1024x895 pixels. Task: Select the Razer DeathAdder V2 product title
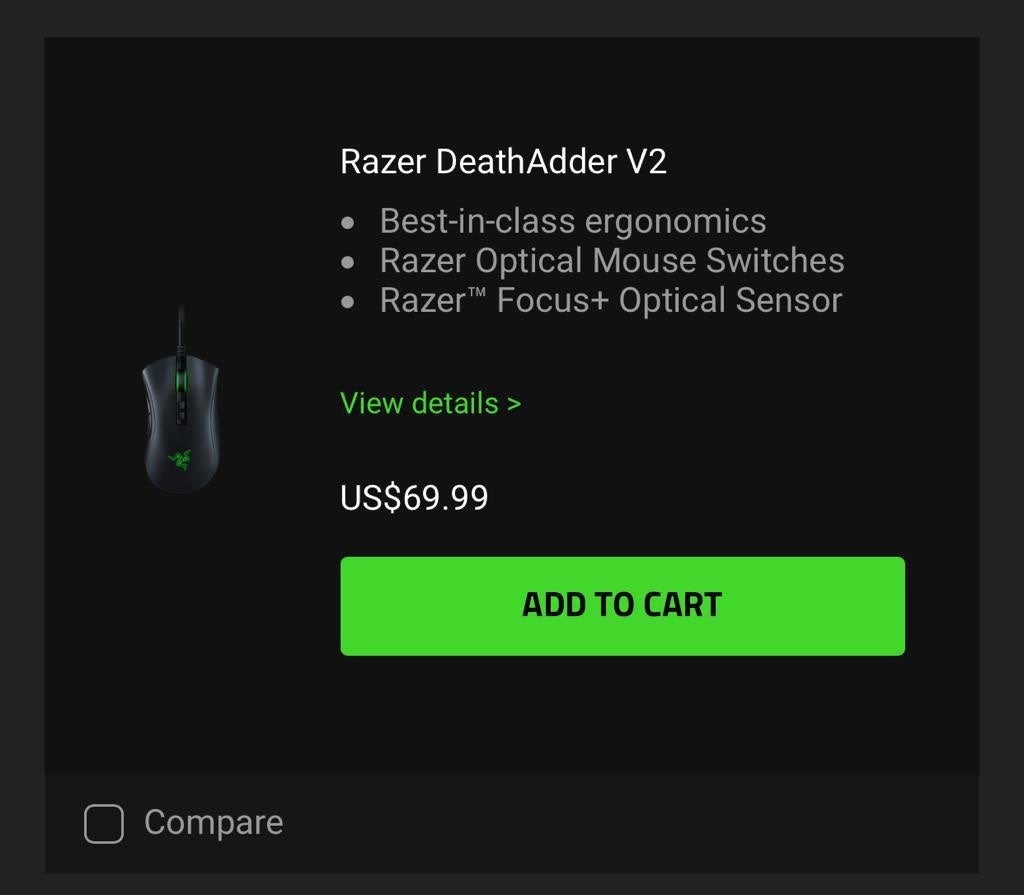point(504,161)
